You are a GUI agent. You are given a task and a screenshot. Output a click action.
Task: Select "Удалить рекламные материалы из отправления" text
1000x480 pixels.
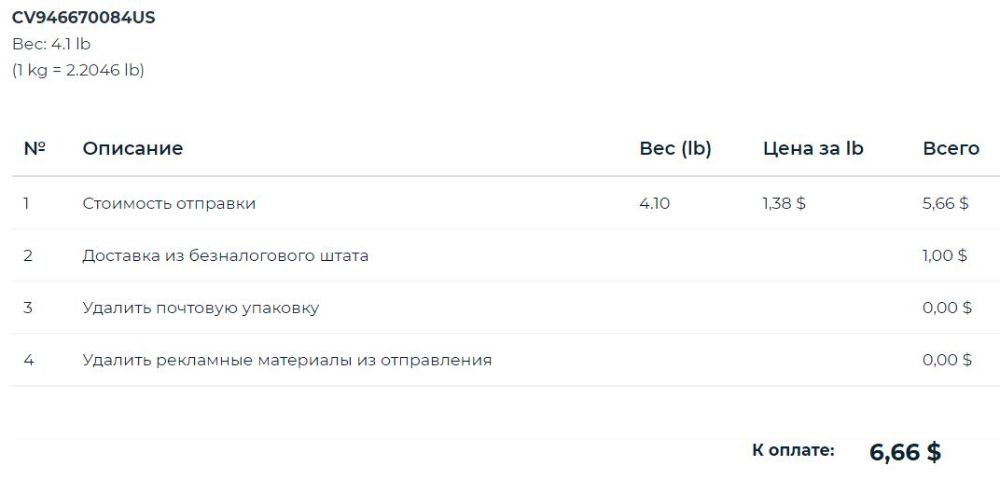click(287, 360)
